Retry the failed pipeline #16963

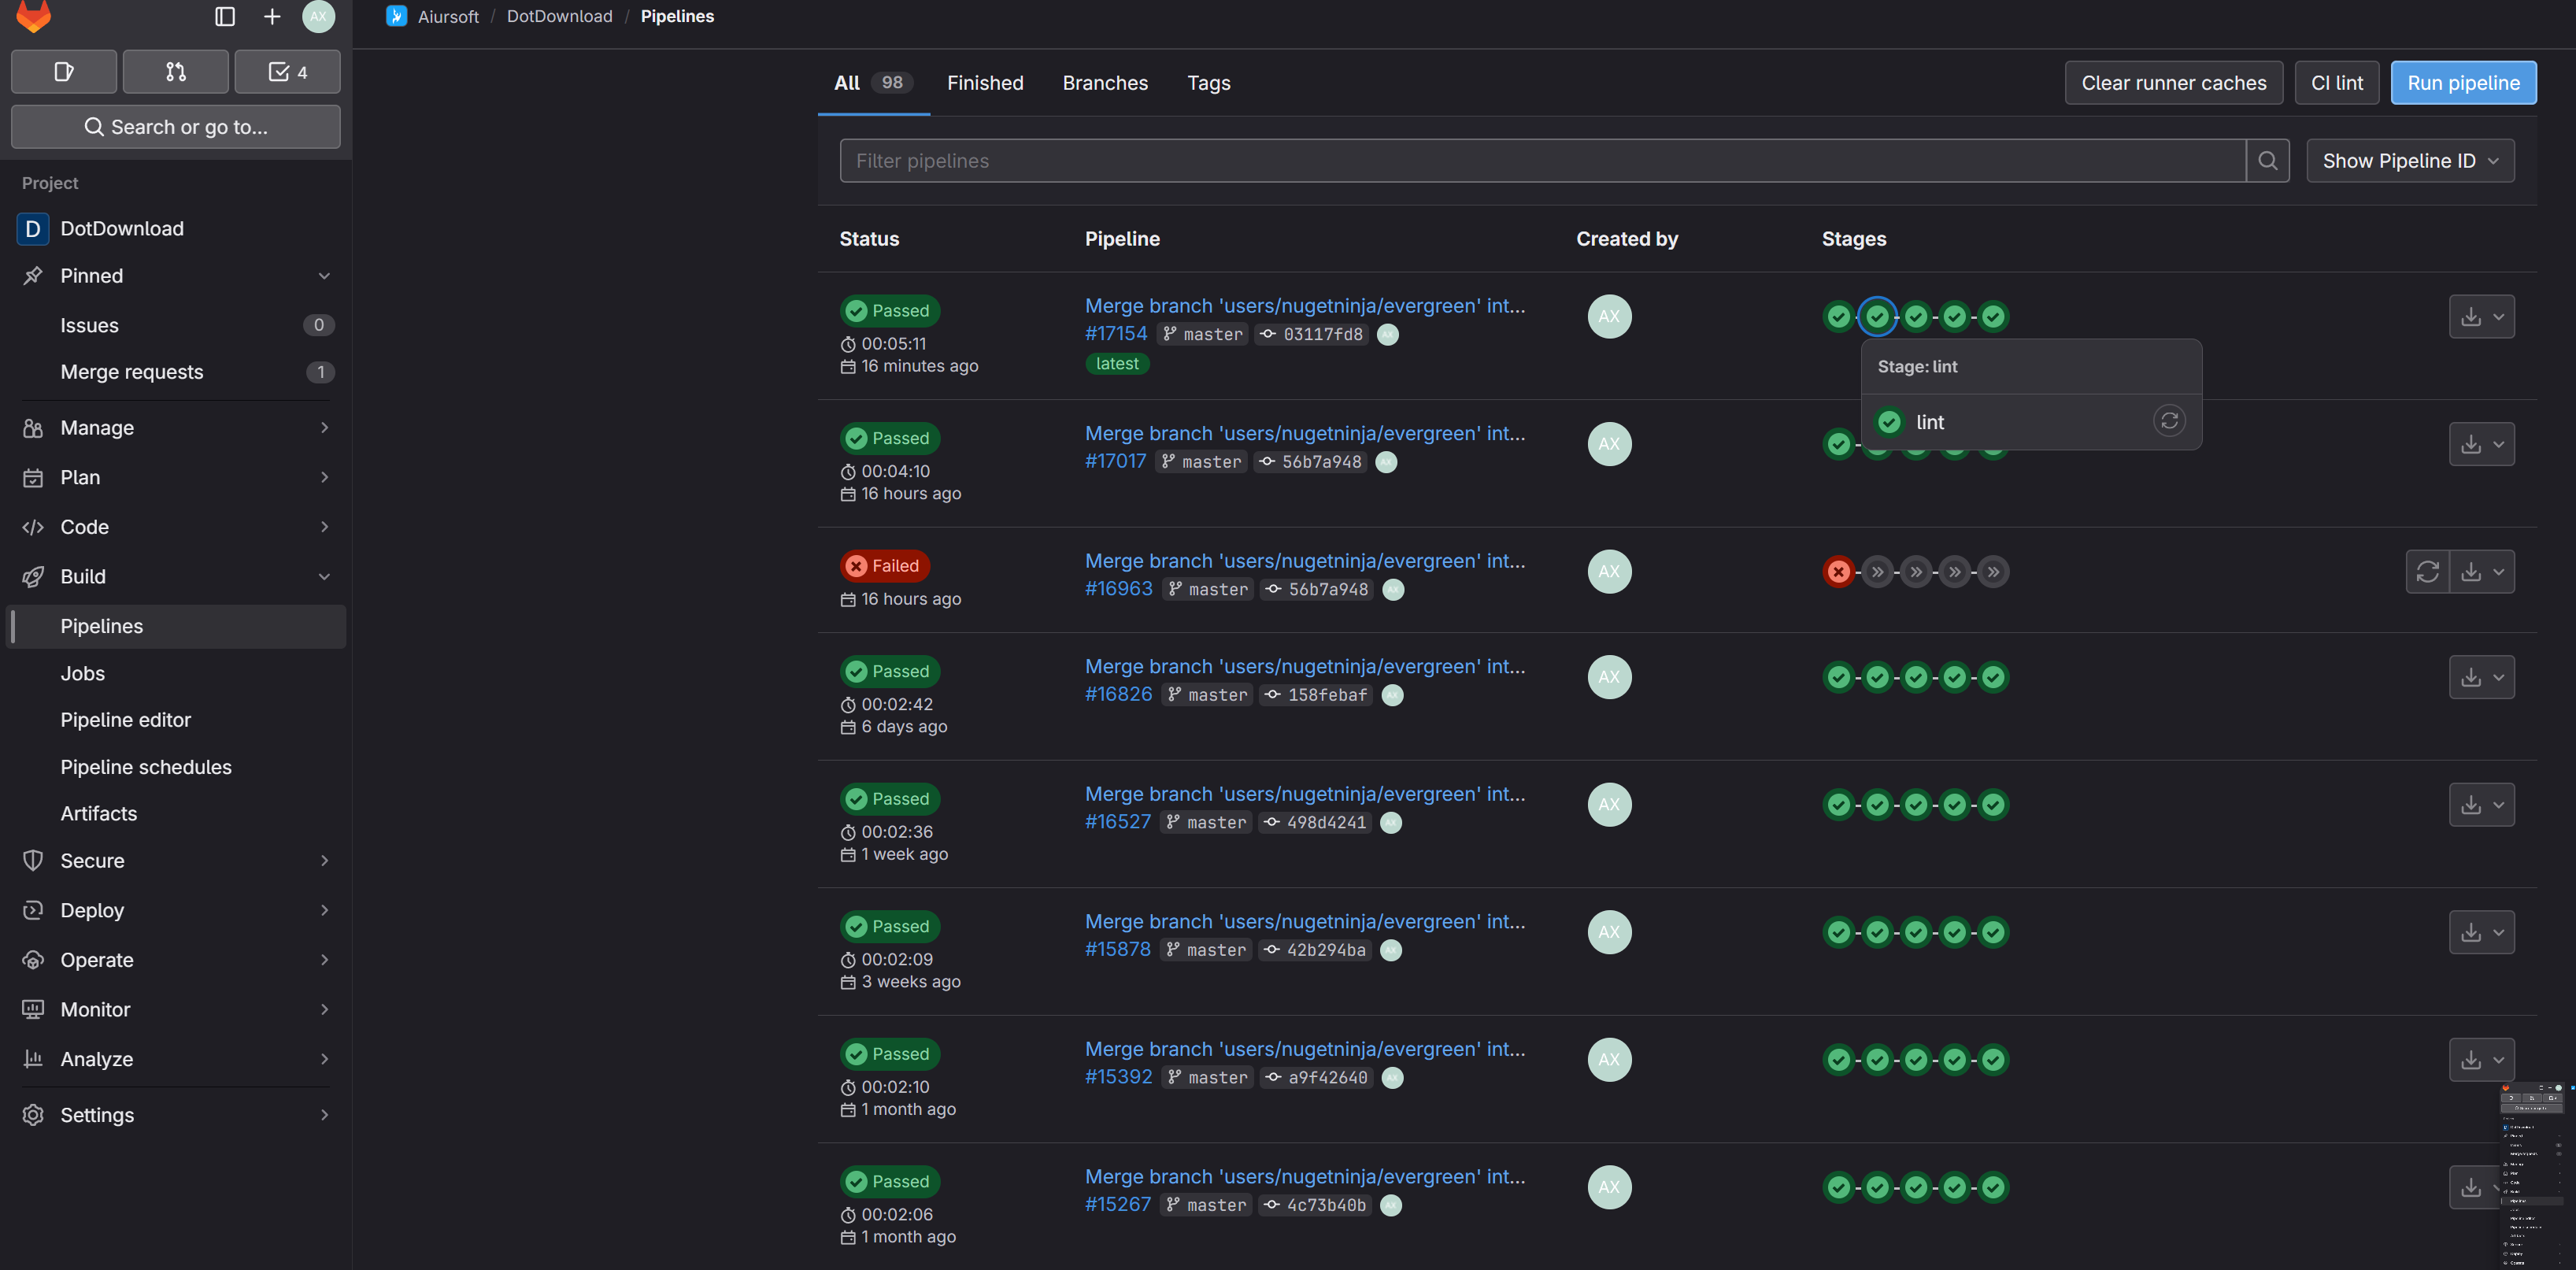[2427, 572]
